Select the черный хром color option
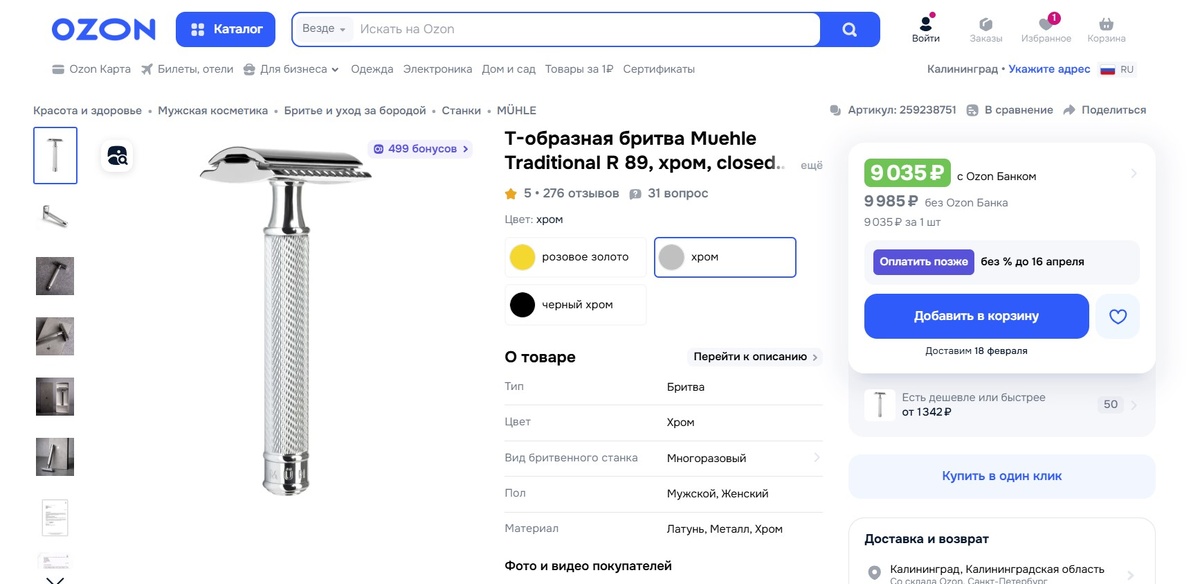This screenshot has height=584, width=1200. click(x=575, y=305)
